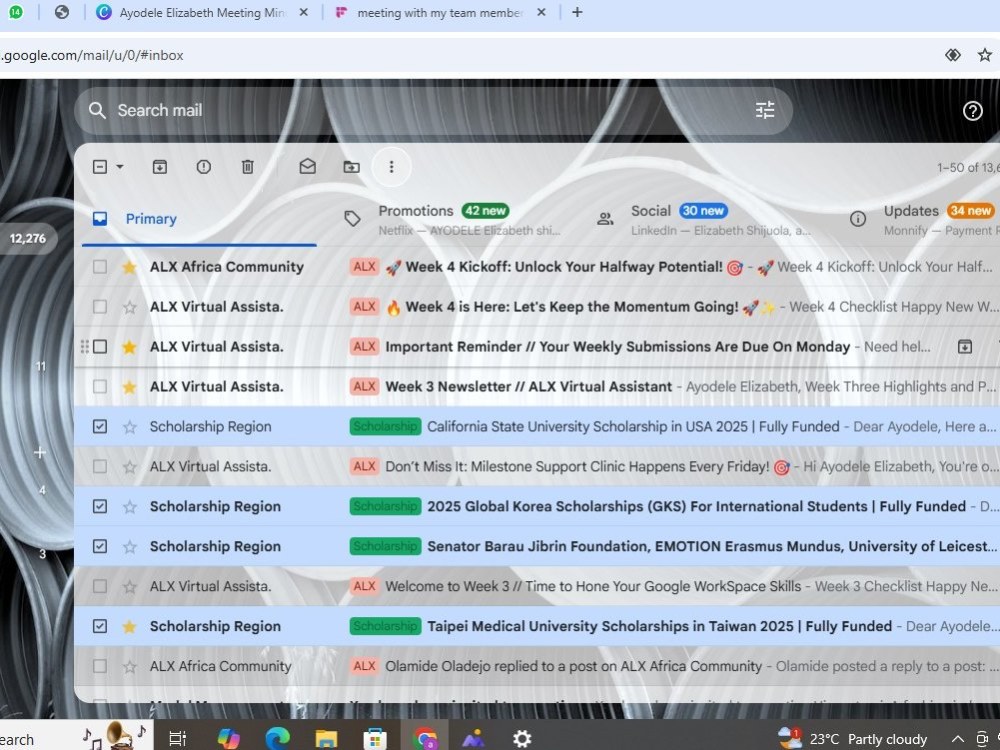Deselect the California State University email checkbox
1000x750 pixels.
click(99, 427)
